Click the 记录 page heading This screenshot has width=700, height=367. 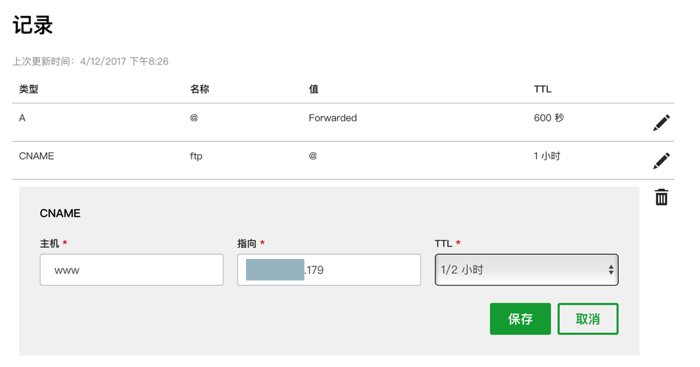pos(33,25)
